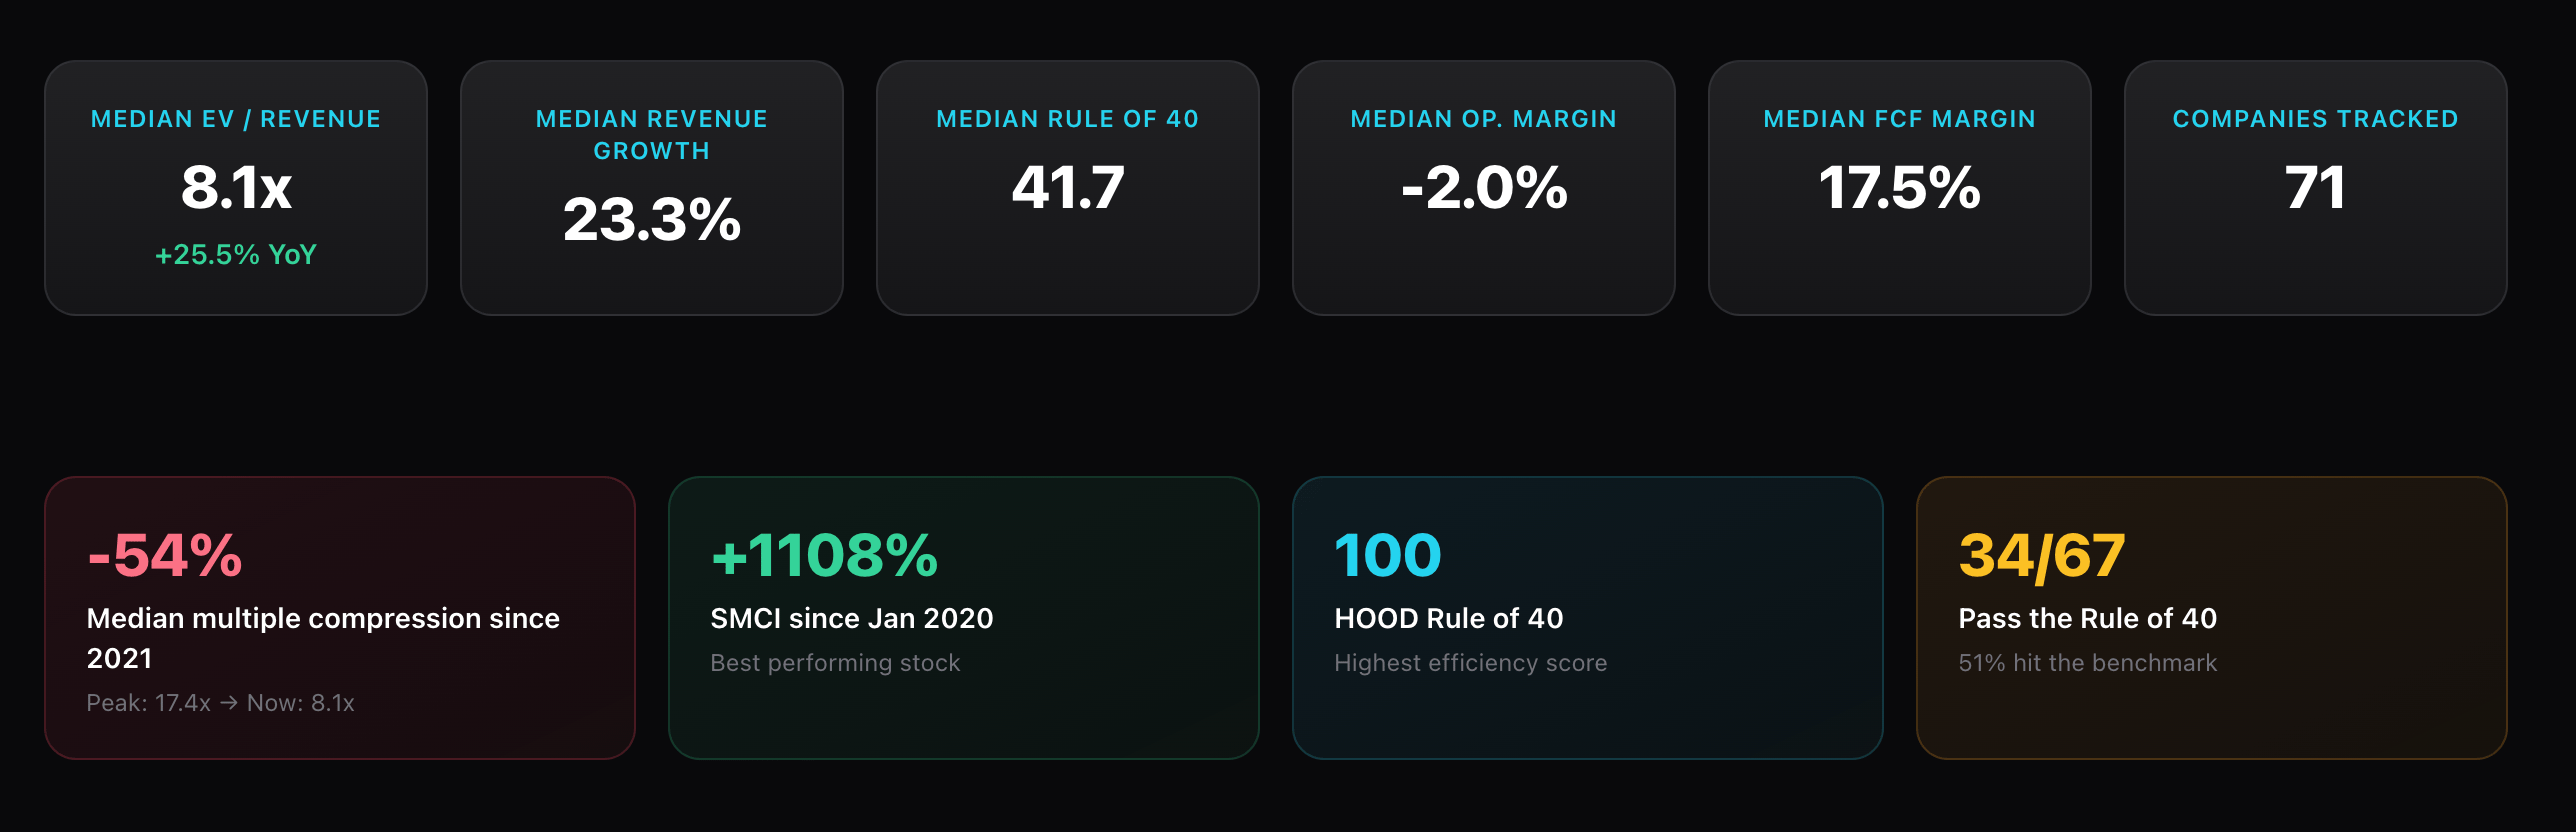Click the Companies Tracked heading
2576x832 pixels.
(x=2315, y=119)
